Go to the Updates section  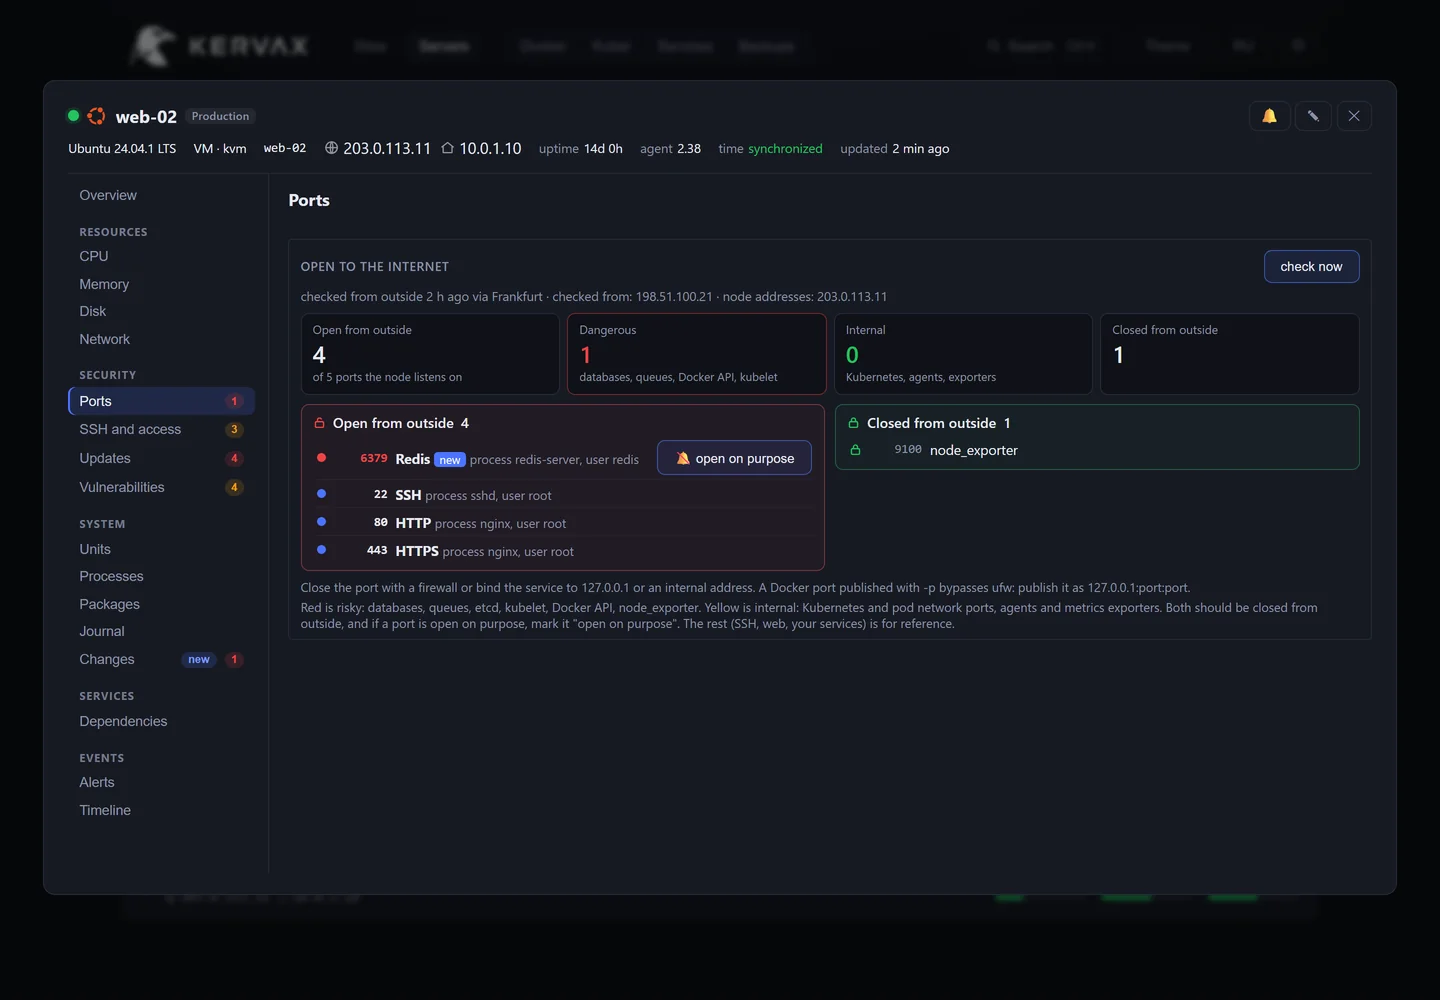[x=161, y=458]
